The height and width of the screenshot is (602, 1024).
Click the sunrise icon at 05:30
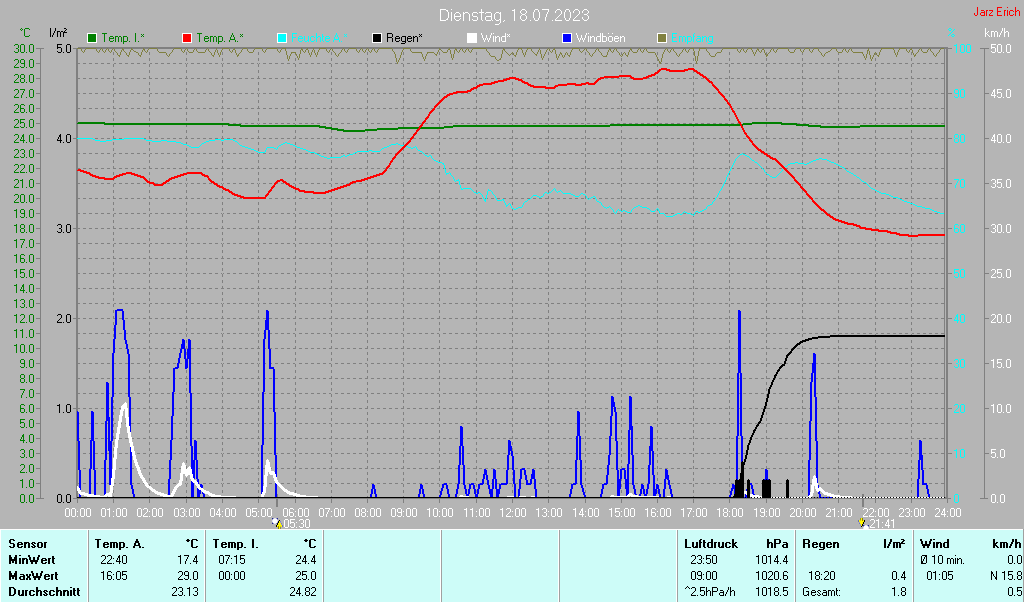277,523
